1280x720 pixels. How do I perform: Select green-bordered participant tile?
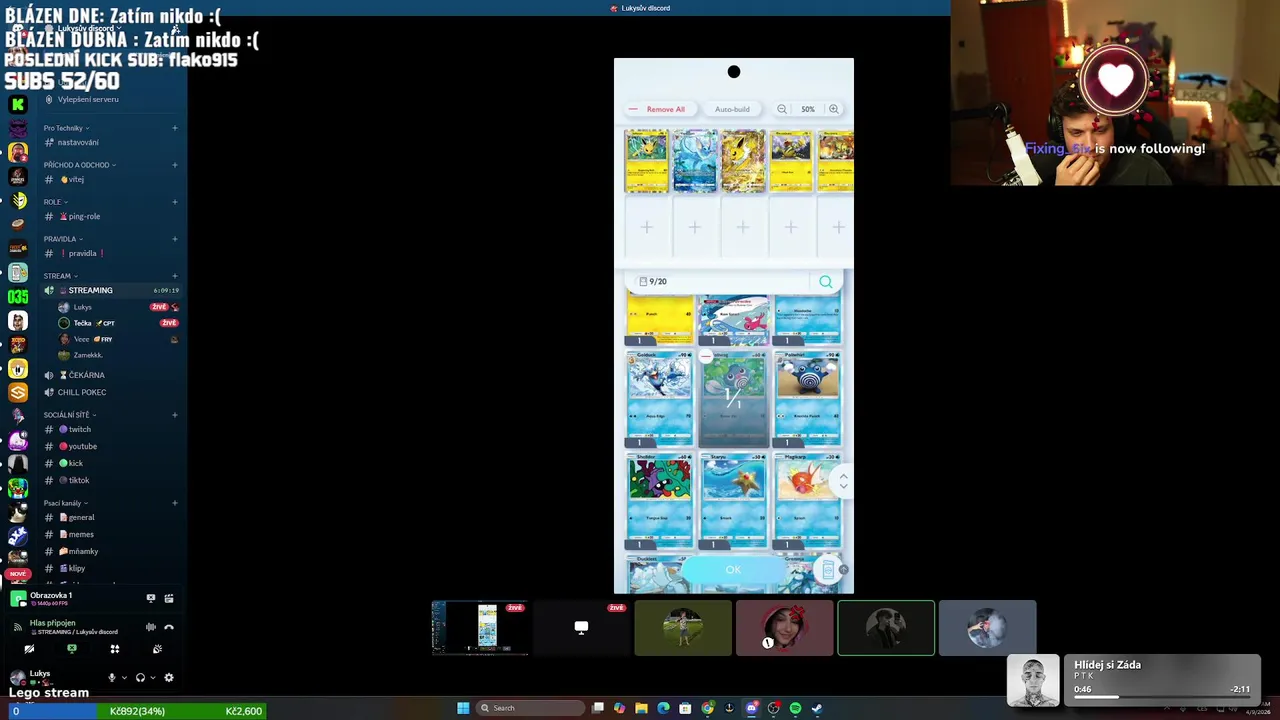click(x=886, y=628)
